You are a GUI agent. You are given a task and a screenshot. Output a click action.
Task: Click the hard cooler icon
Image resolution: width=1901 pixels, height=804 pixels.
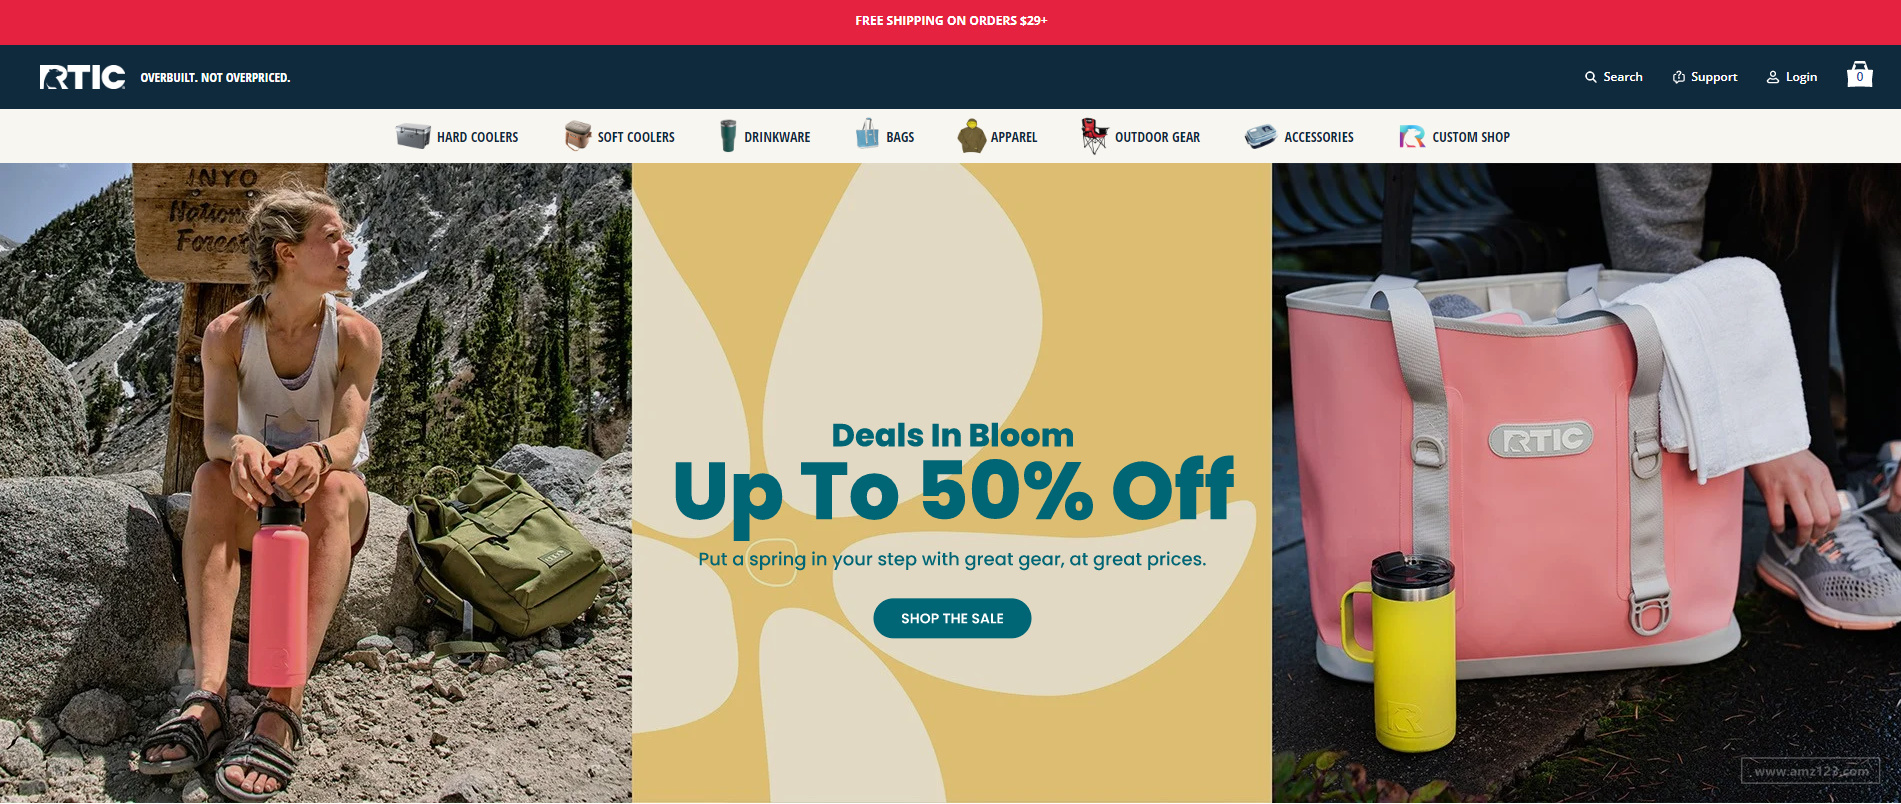[x=413, y=136]
